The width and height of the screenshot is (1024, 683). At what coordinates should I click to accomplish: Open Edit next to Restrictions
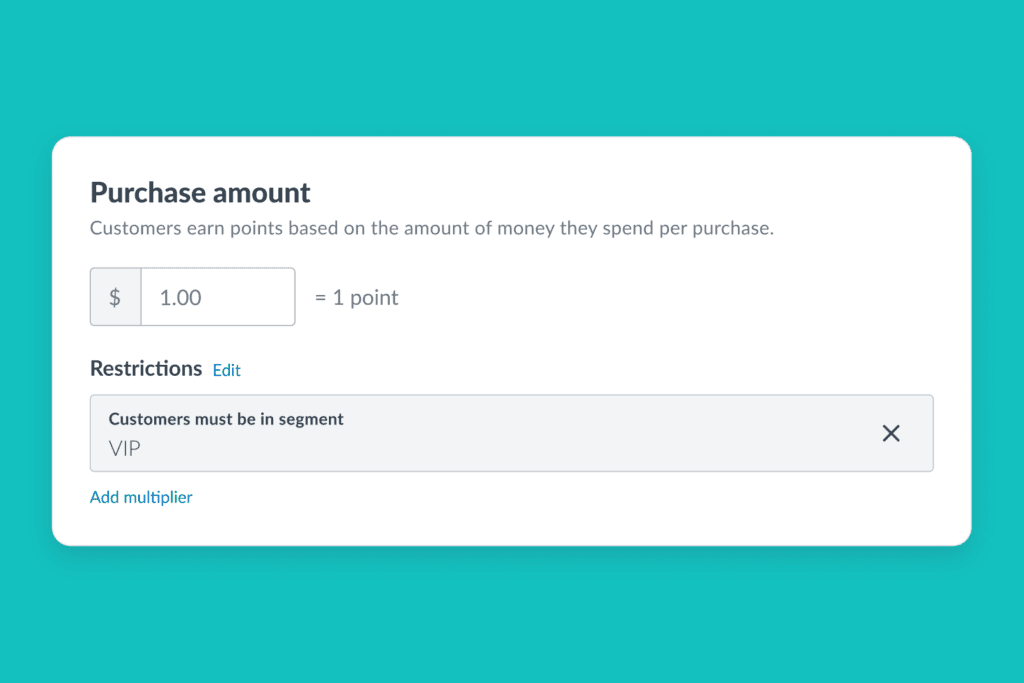227,370
